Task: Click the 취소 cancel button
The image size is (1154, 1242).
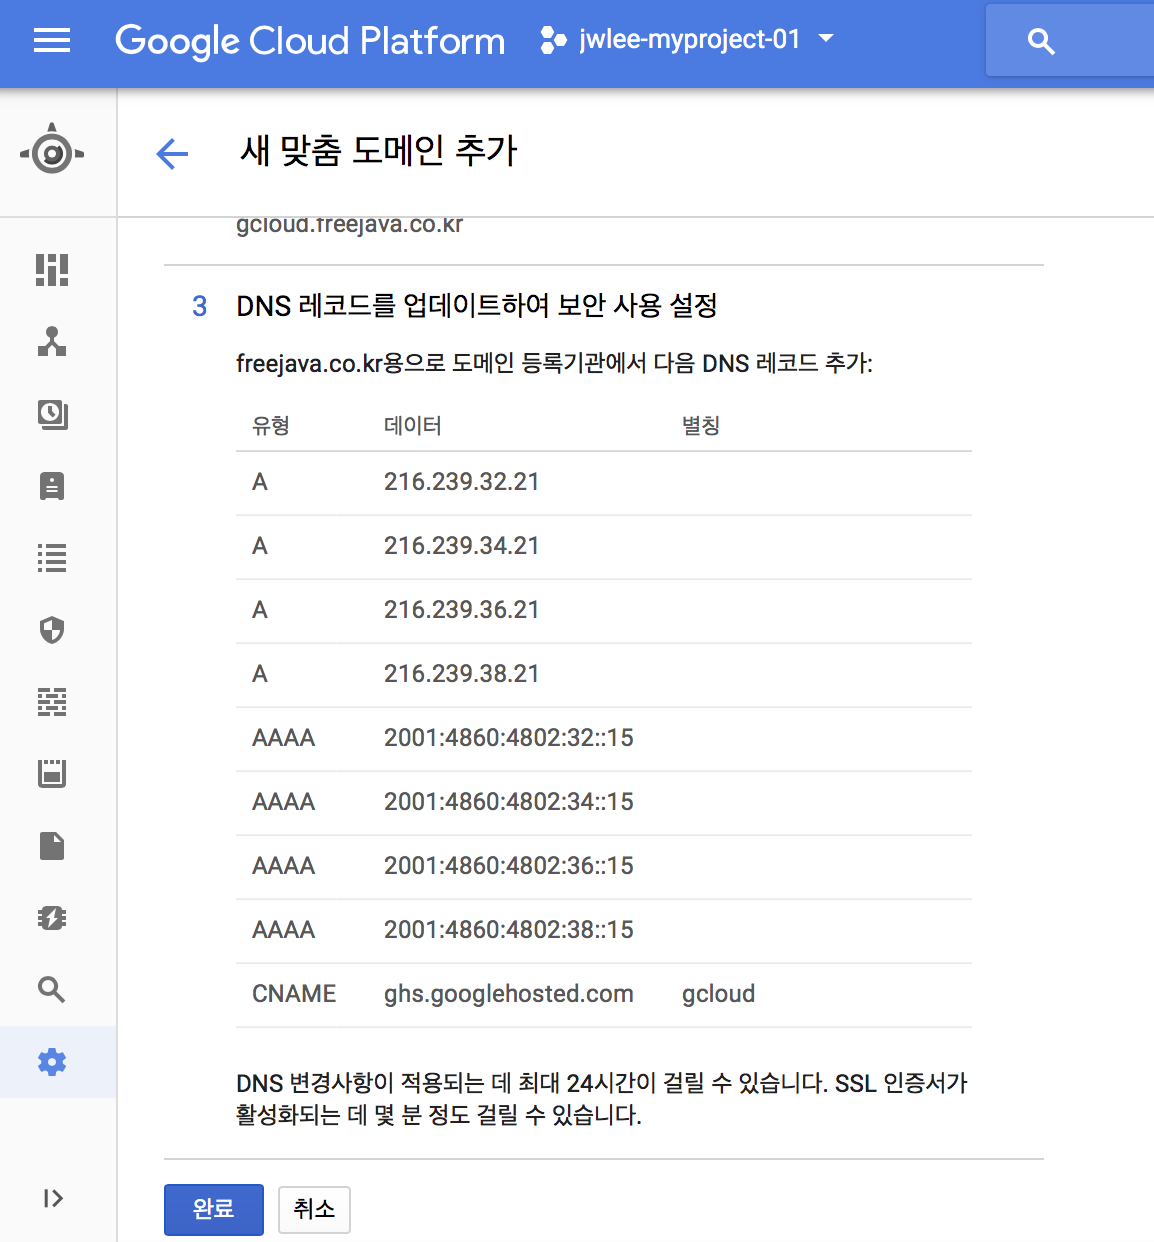Action: pyautogui.click(x=314, y=1209)
